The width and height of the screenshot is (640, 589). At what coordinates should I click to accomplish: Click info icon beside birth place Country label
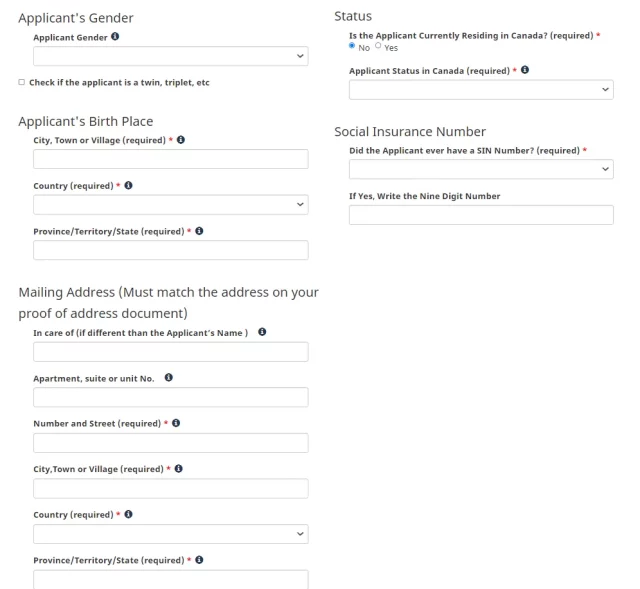pyautogui.click(x=129, y=185)
